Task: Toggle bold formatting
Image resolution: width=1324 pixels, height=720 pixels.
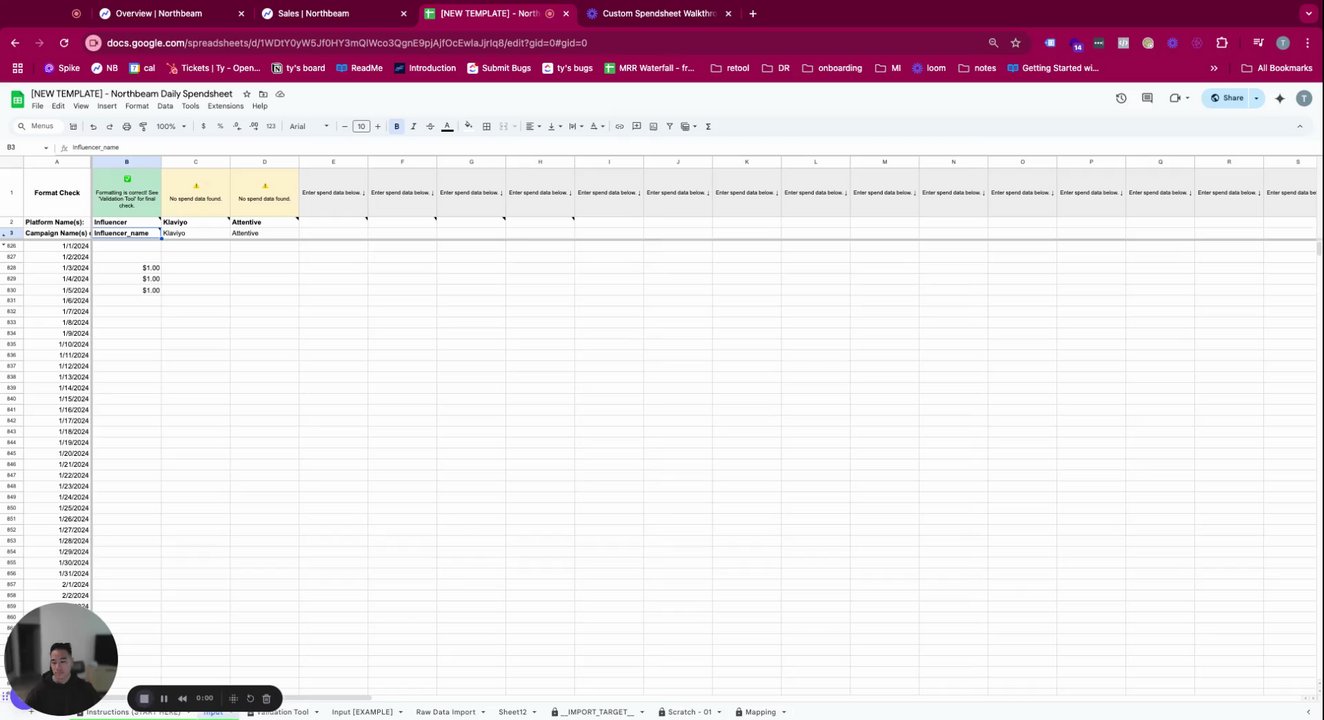Action: [x=396, y=127]
